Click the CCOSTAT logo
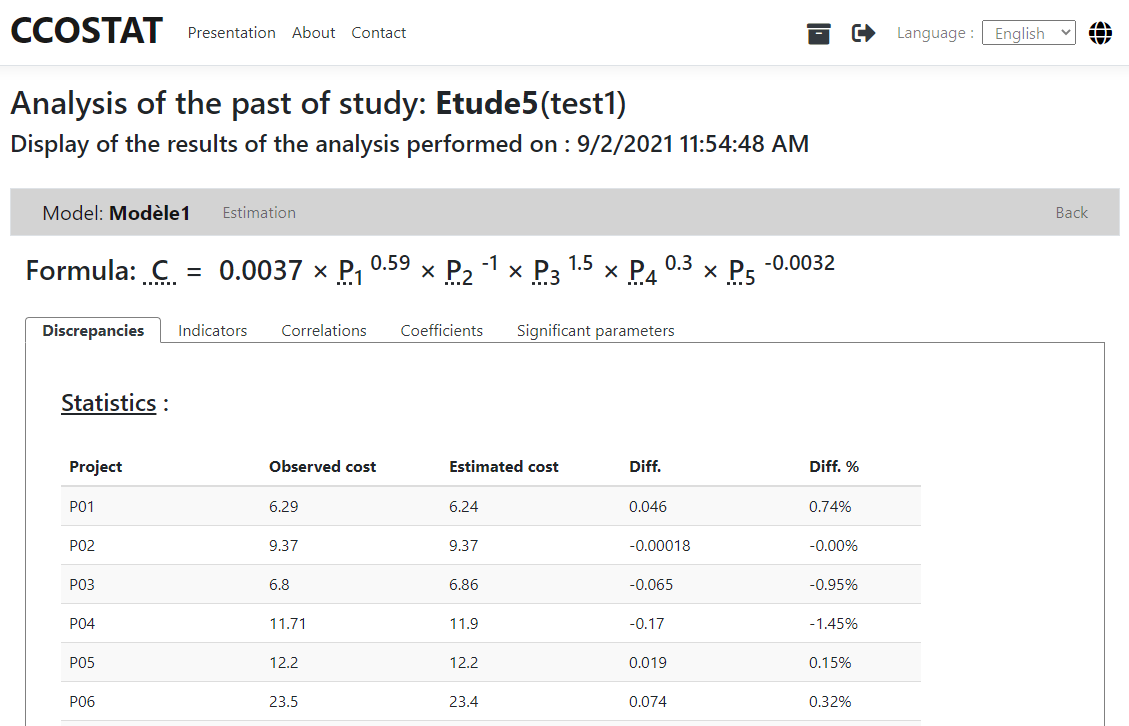 tap(86, 31)
